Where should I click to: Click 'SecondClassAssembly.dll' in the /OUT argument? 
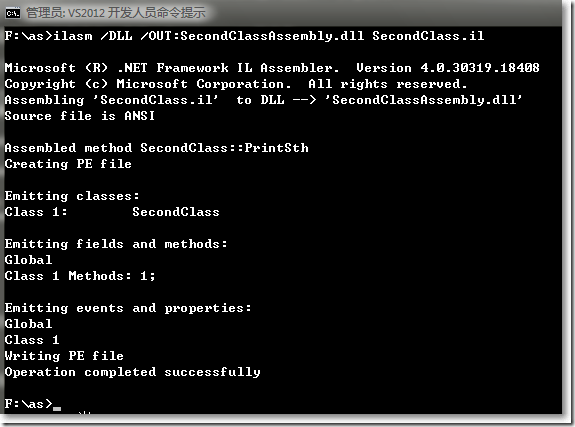[272, 36]
